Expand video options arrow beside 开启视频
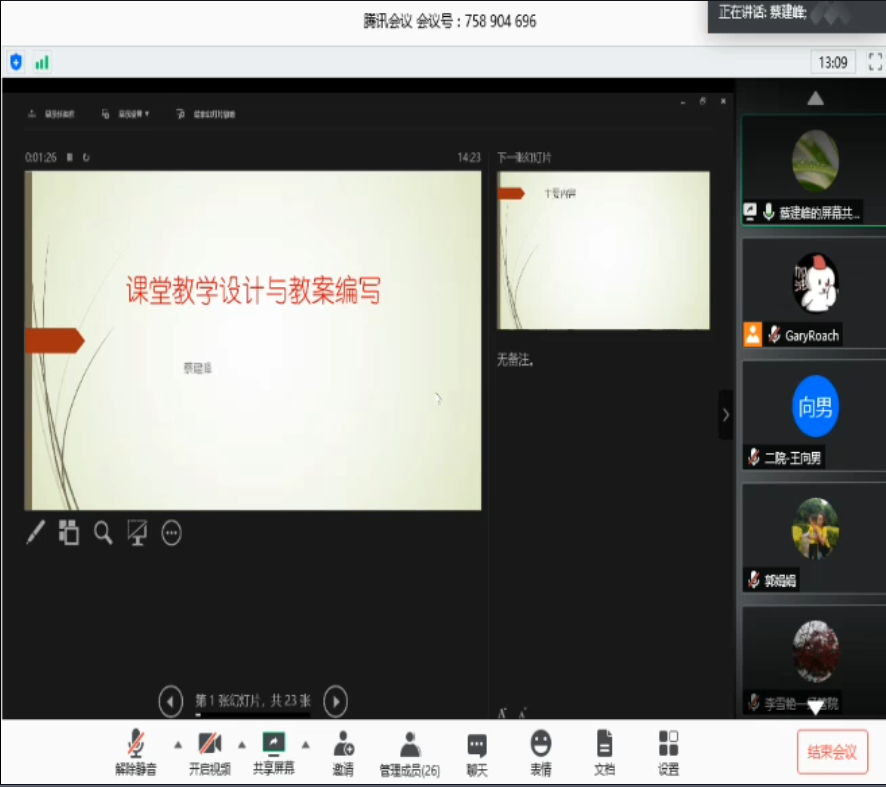 pos(241,745)
